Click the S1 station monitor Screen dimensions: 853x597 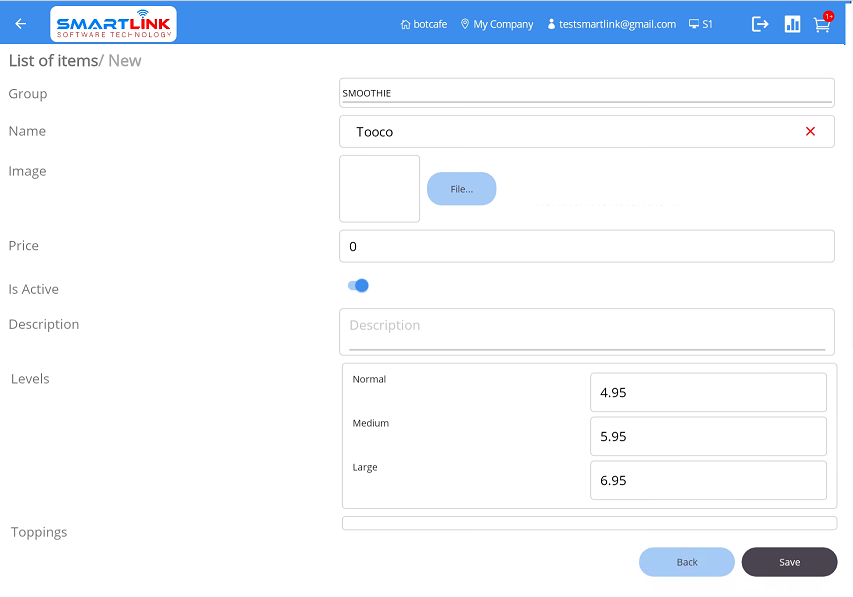pos(701,24)
